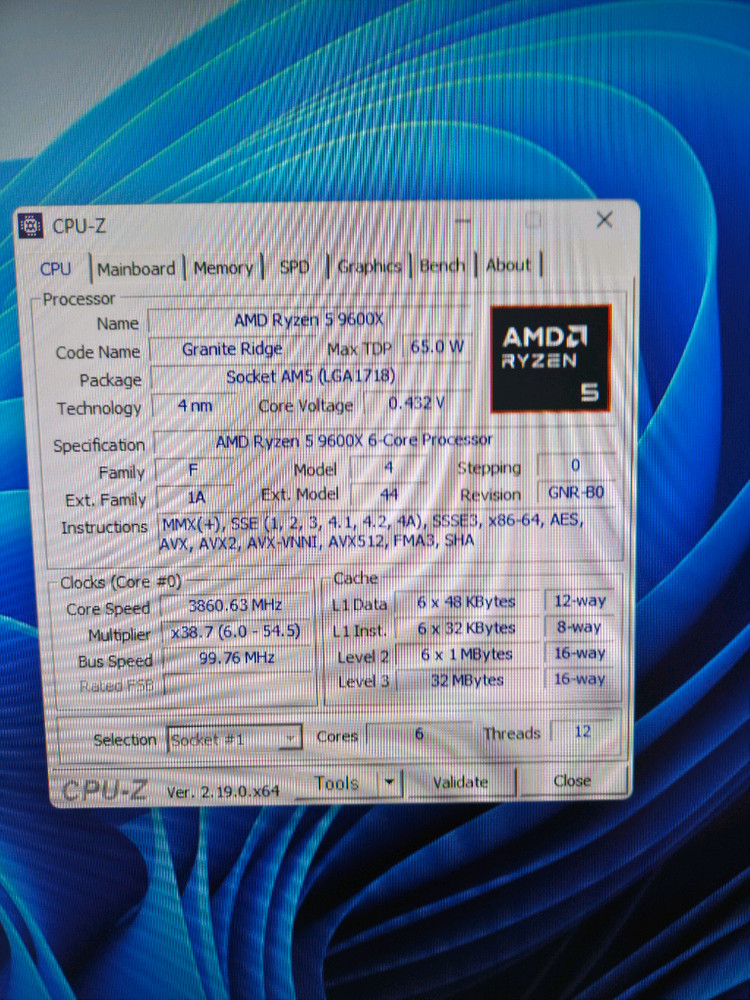Click the empty Rated FSB field

coord(238,684)
